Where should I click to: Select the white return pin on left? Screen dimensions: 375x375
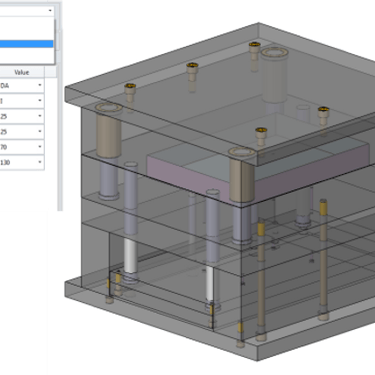(x=130, y=257)
